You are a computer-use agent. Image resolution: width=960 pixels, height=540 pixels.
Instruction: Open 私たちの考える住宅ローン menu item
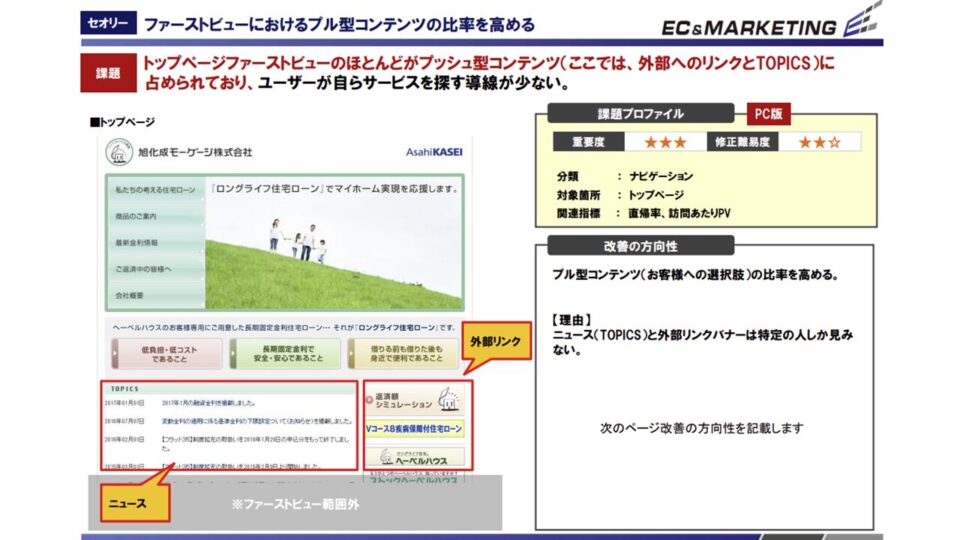[156, 190]
